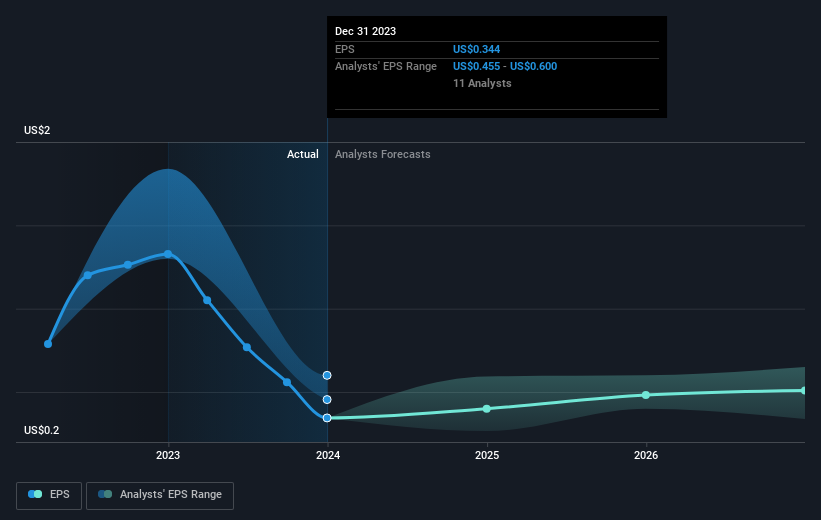Screen dimensions: 821x520
Task: Click the Dec 31 2023 tooltip date
Action: click(x=365, y=31)
